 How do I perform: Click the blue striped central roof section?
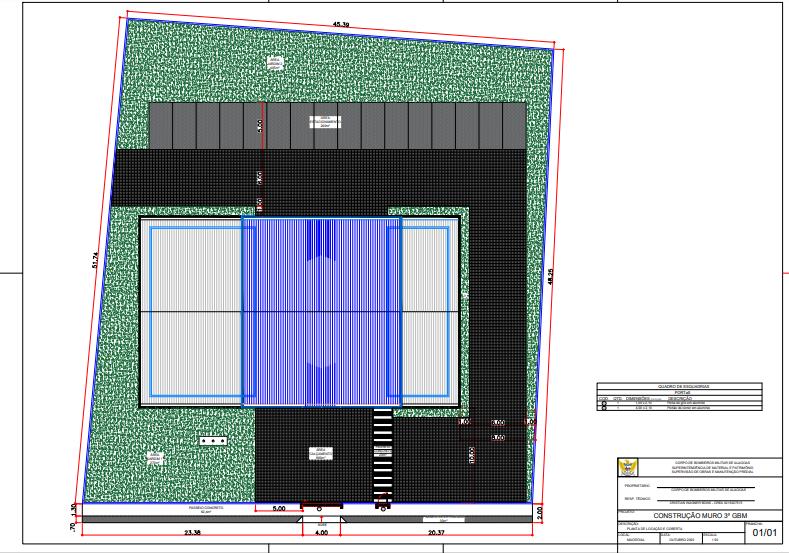[x=315, y=312]
